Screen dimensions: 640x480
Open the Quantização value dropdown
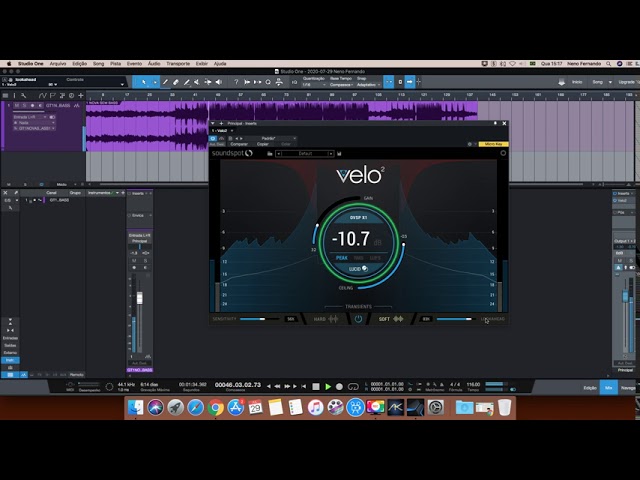tap(313, 85)
